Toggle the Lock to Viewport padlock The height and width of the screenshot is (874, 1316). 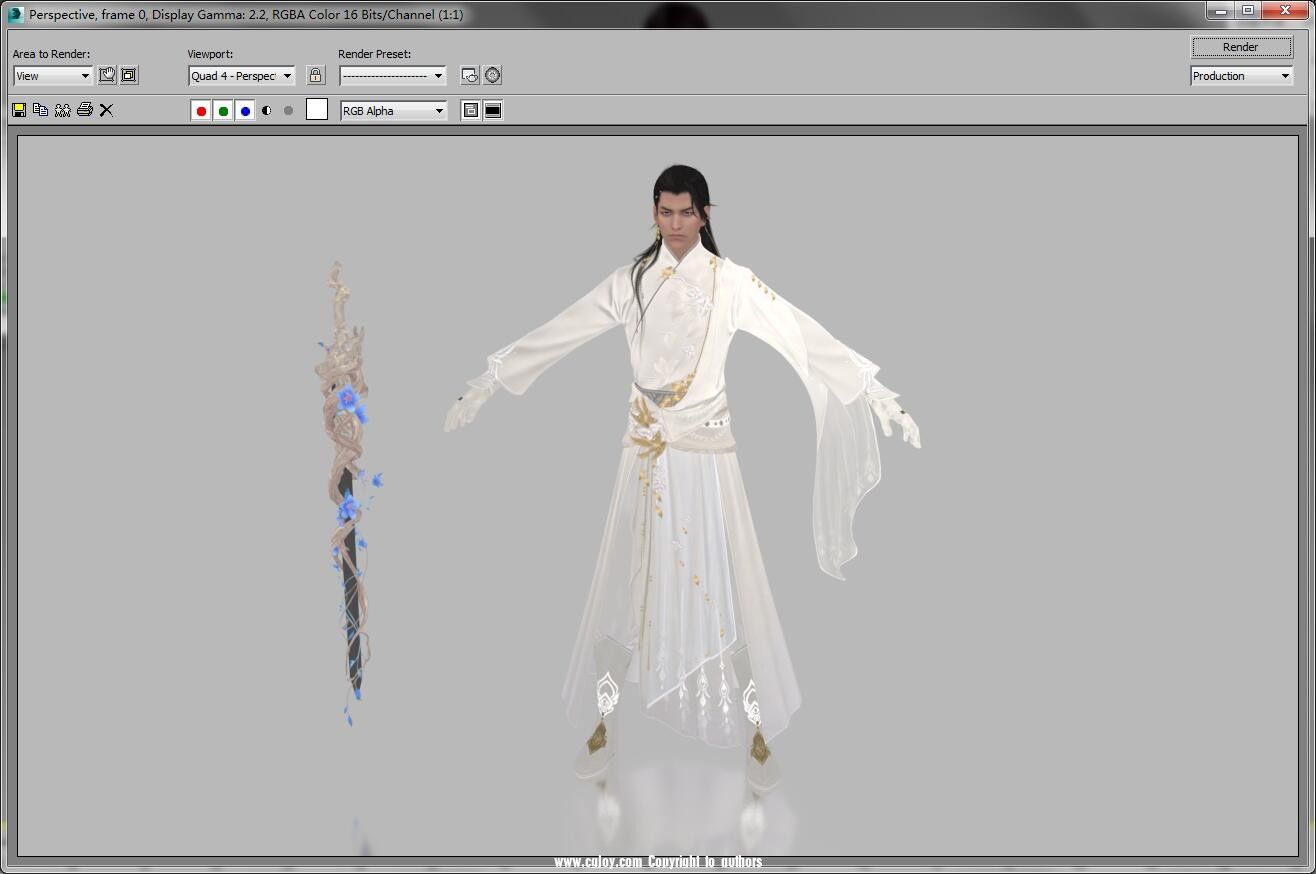[x=315, y=75]
